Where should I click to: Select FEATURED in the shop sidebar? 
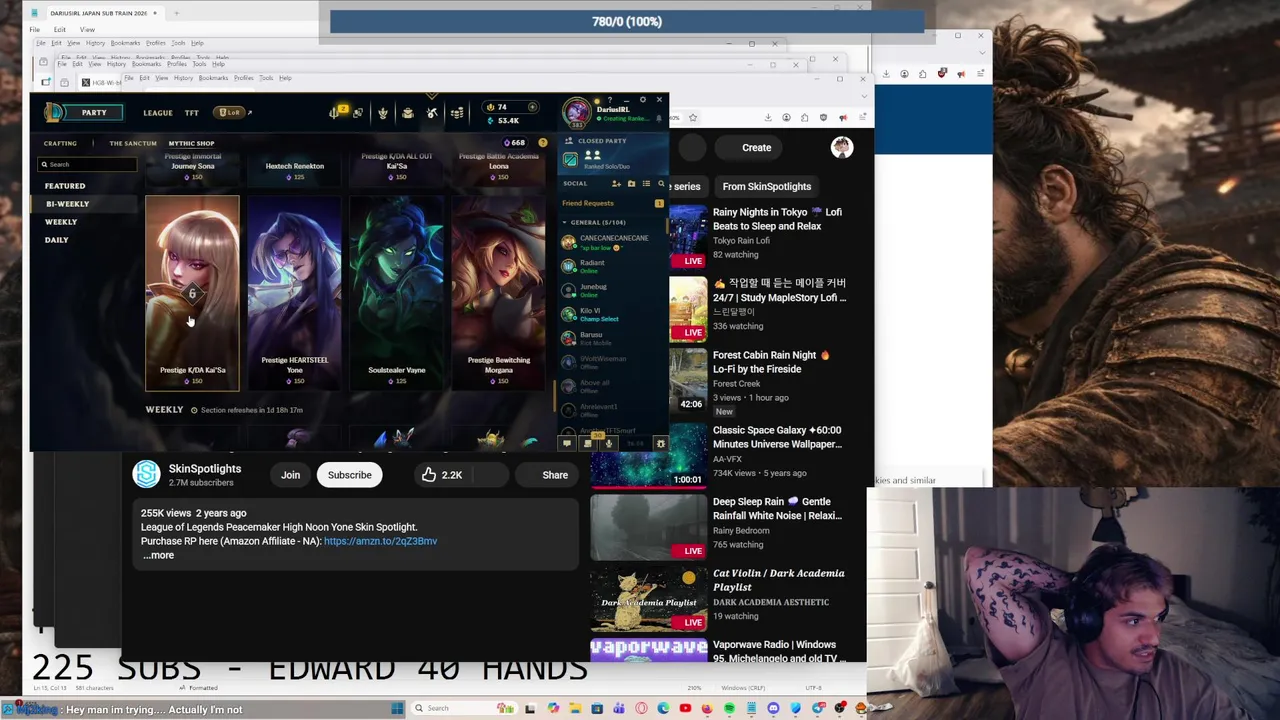(x=65, y=186)
